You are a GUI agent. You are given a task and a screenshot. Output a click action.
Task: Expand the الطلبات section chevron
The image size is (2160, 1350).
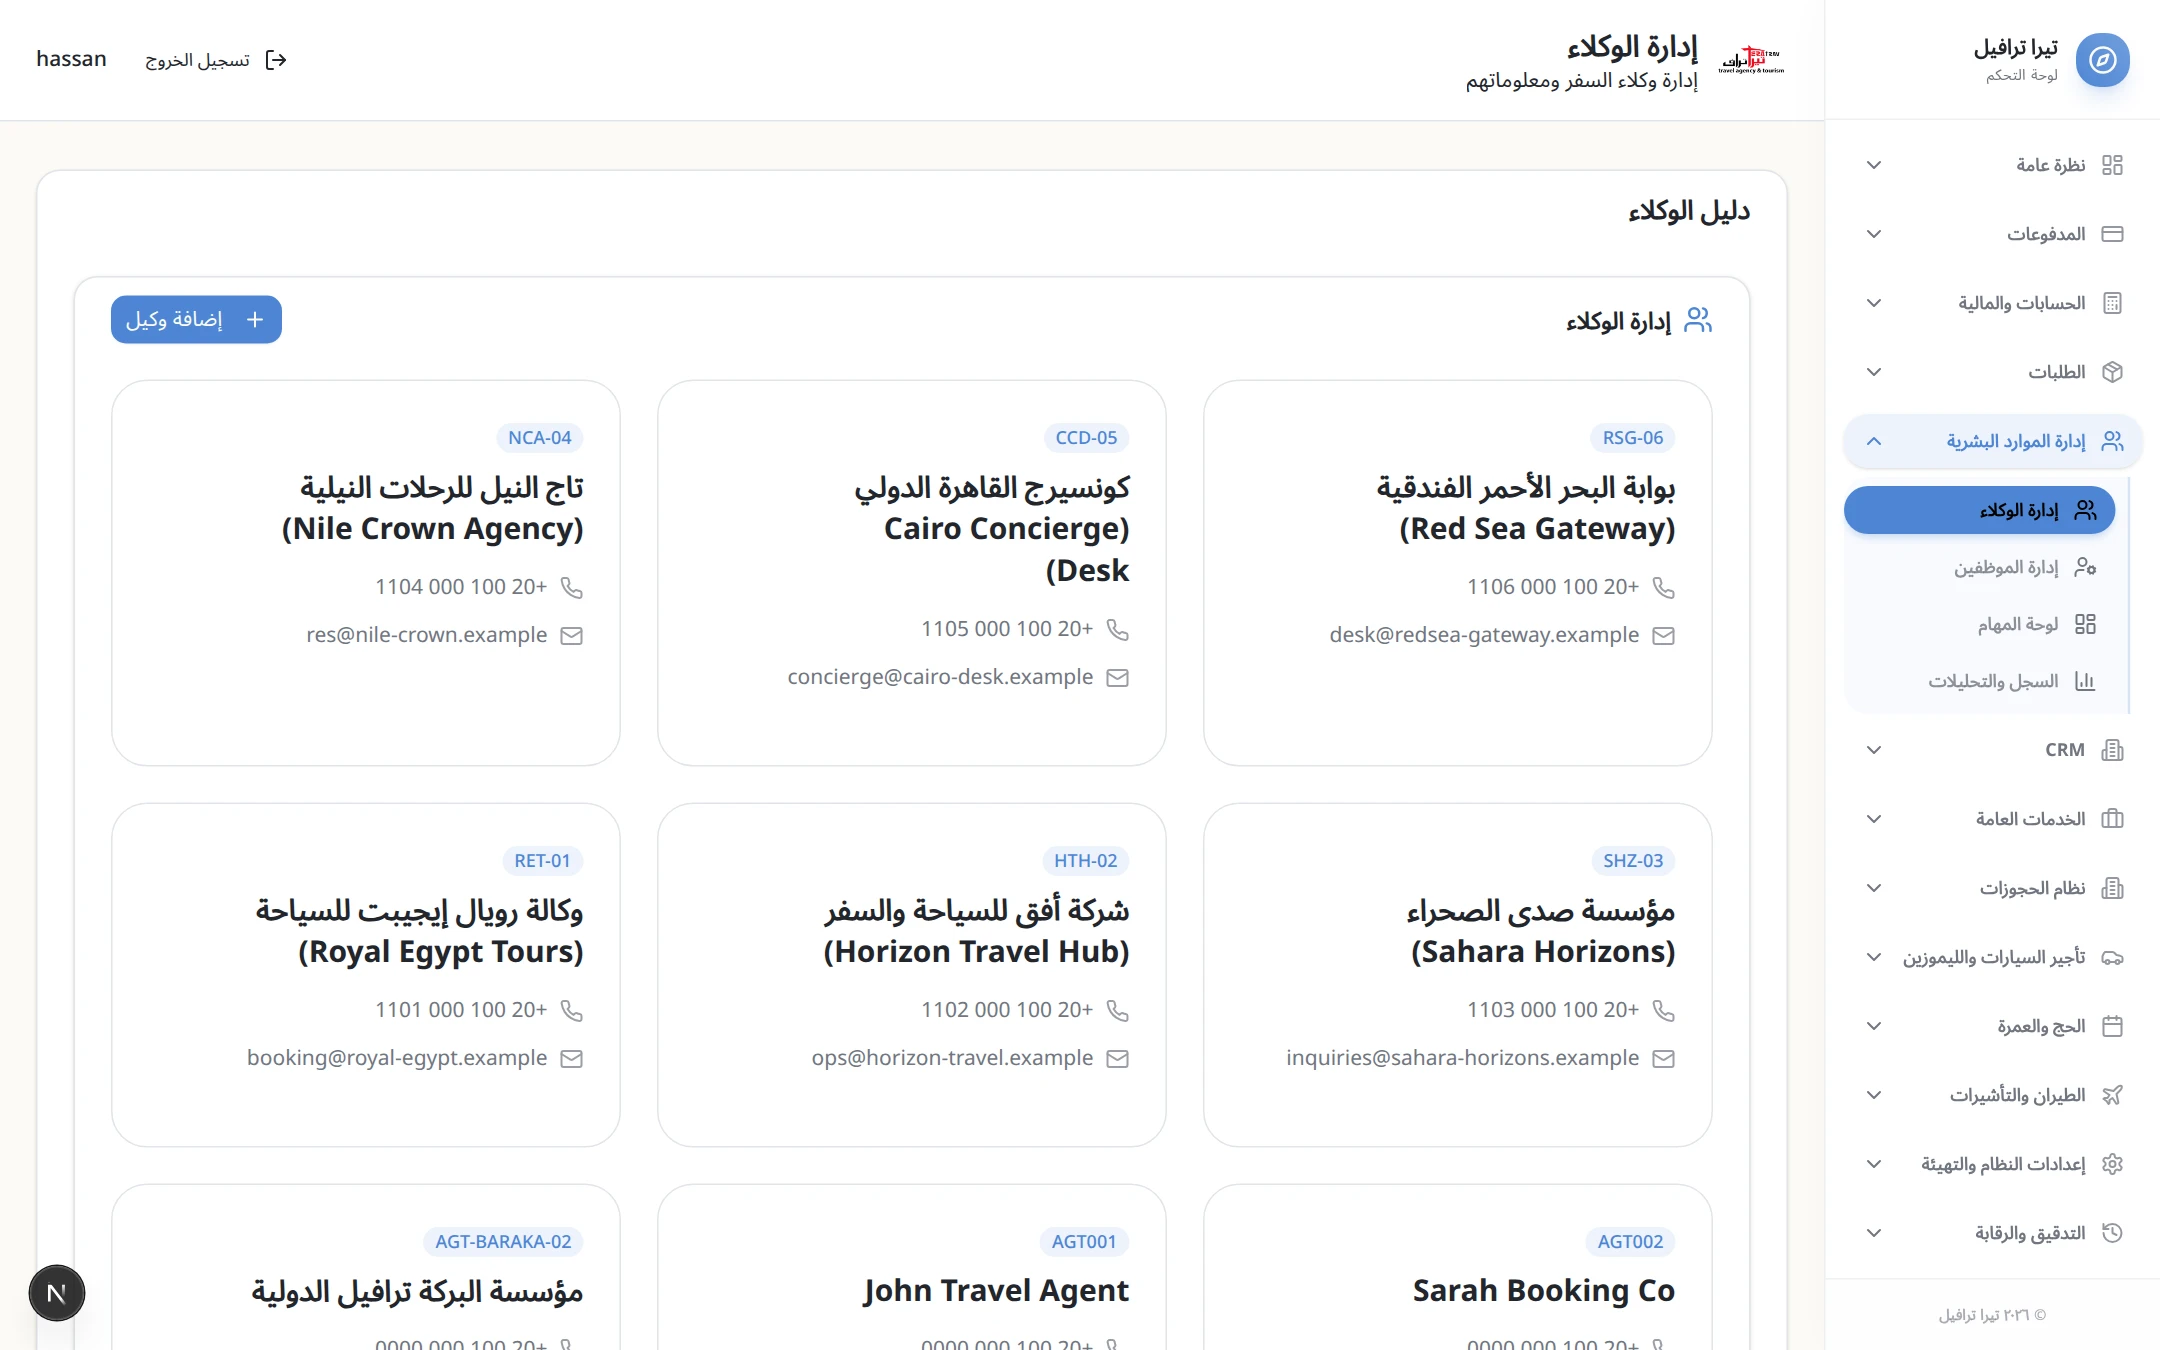click(1874, 372)
